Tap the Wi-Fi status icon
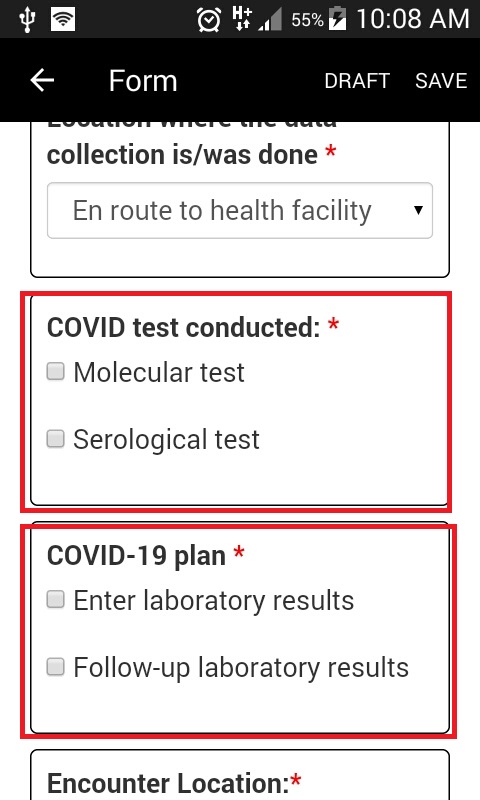480x800 pixels. (63, 20)
